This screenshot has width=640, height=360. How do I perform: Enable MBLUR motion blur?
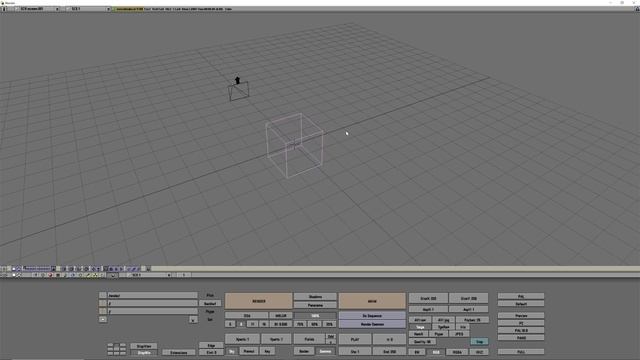tap(281, 316)
